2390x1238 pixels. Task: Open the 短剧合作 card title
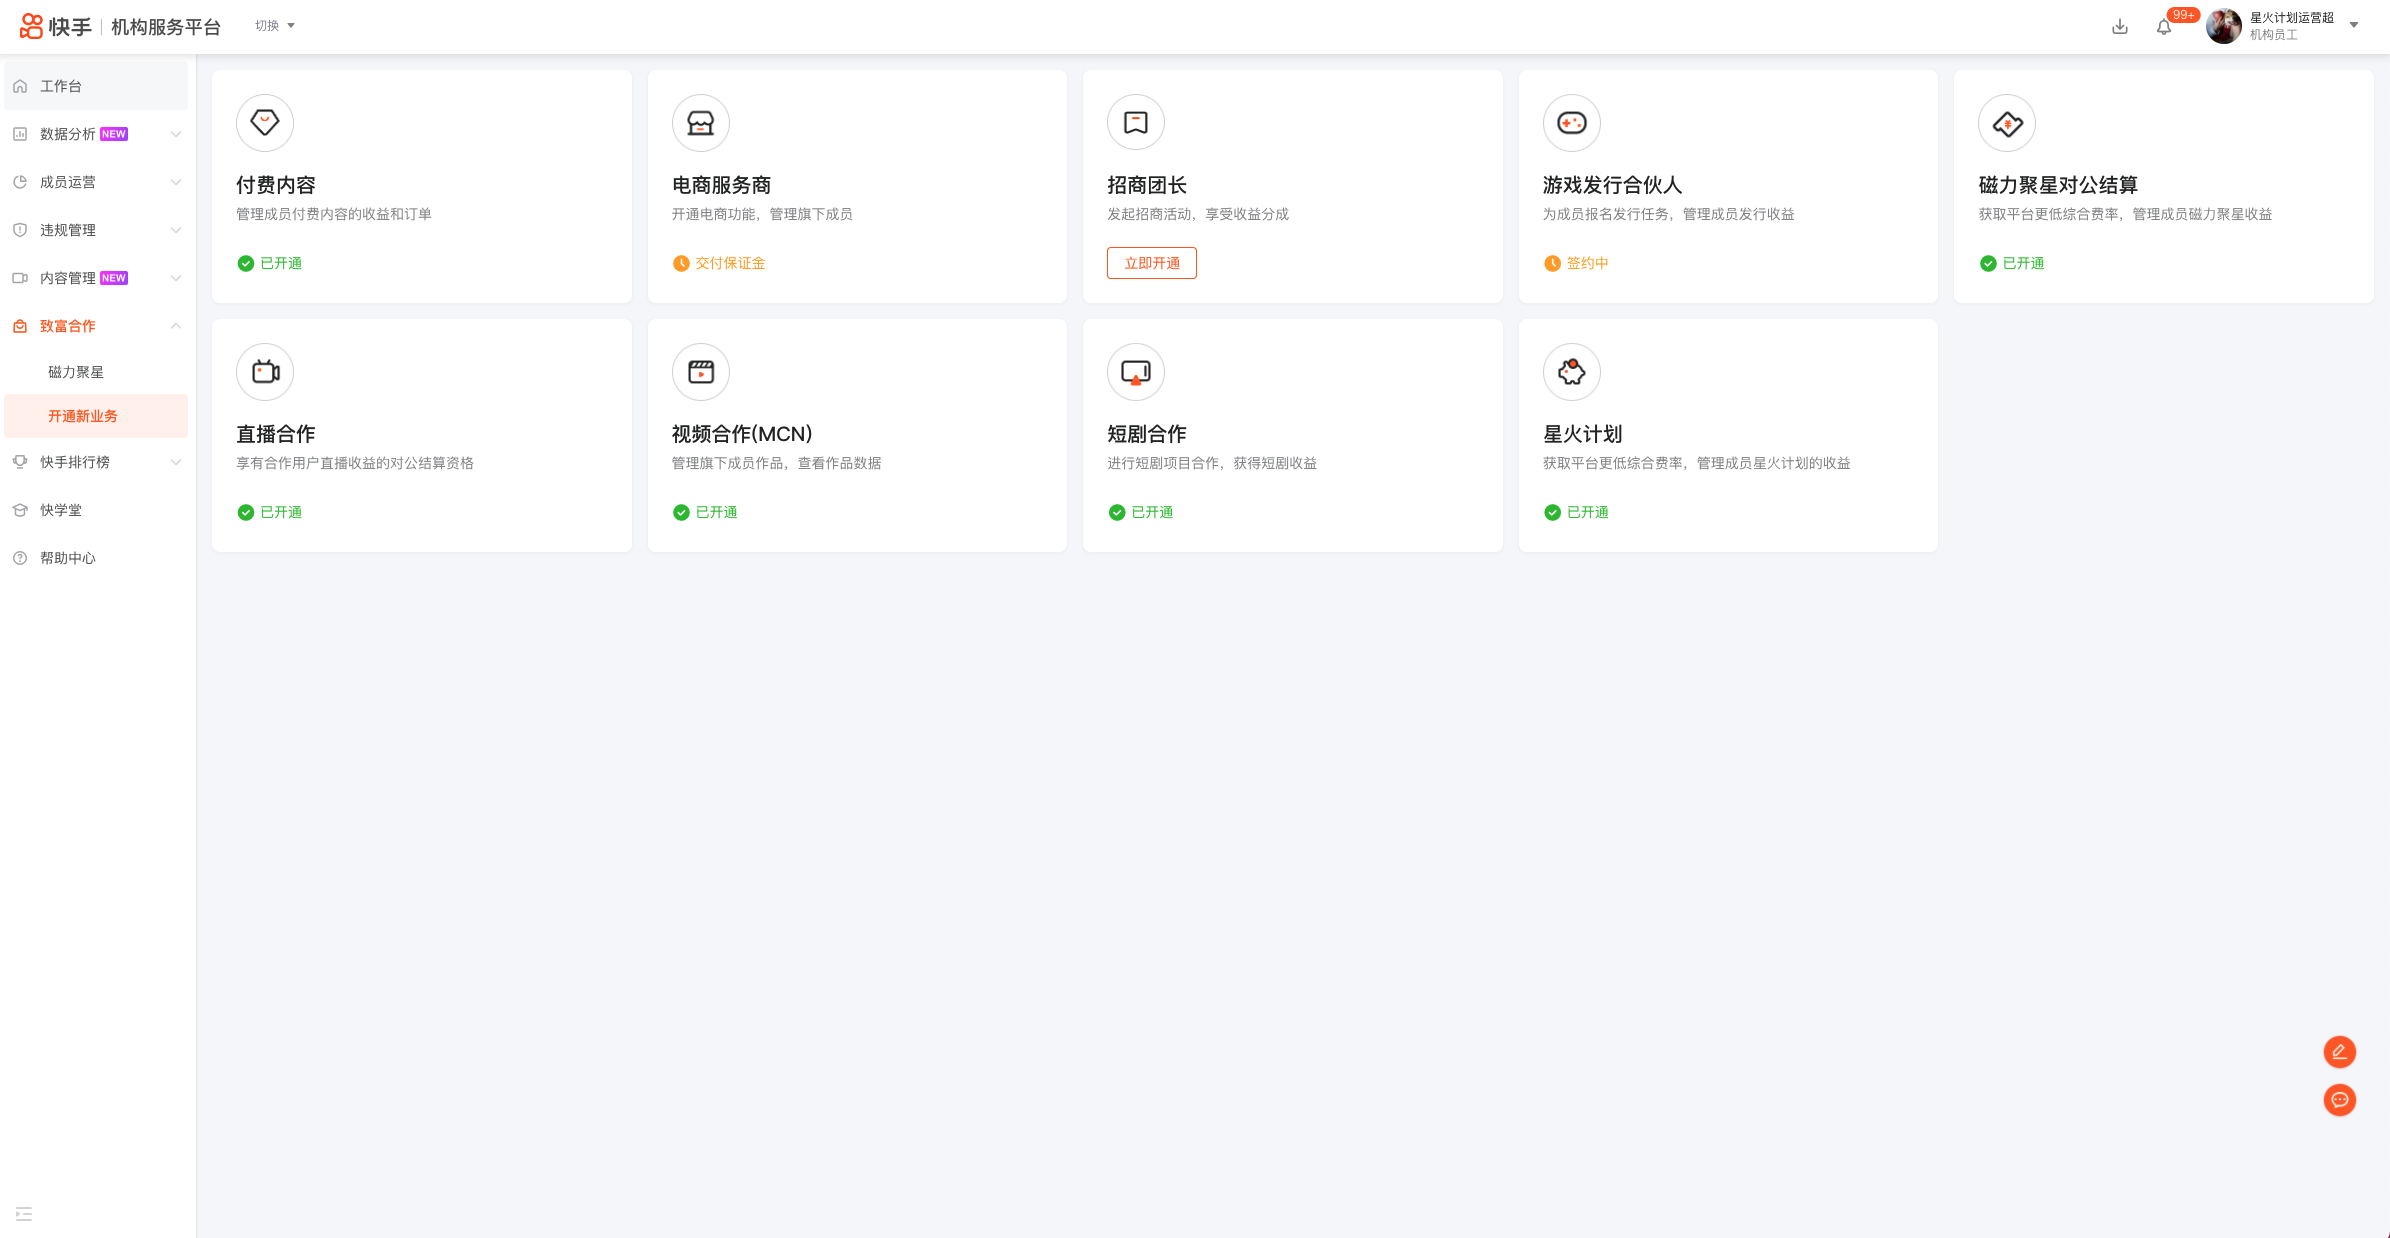[x=1147, y=434]
